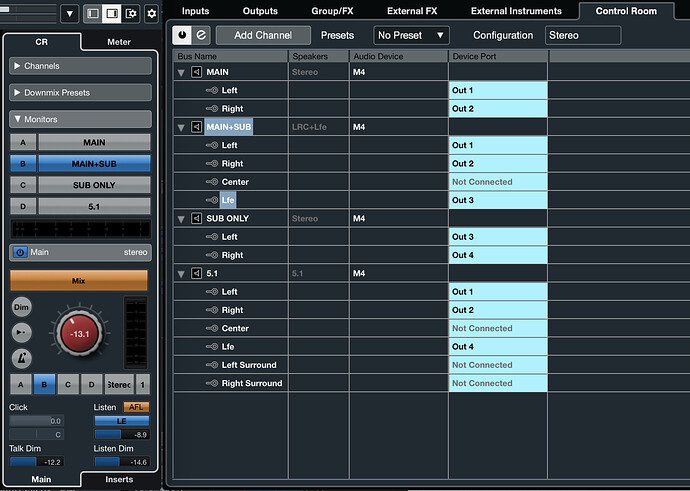690x491 pixels.
Task: Open the External FX tab
Action: coord(412,11)
